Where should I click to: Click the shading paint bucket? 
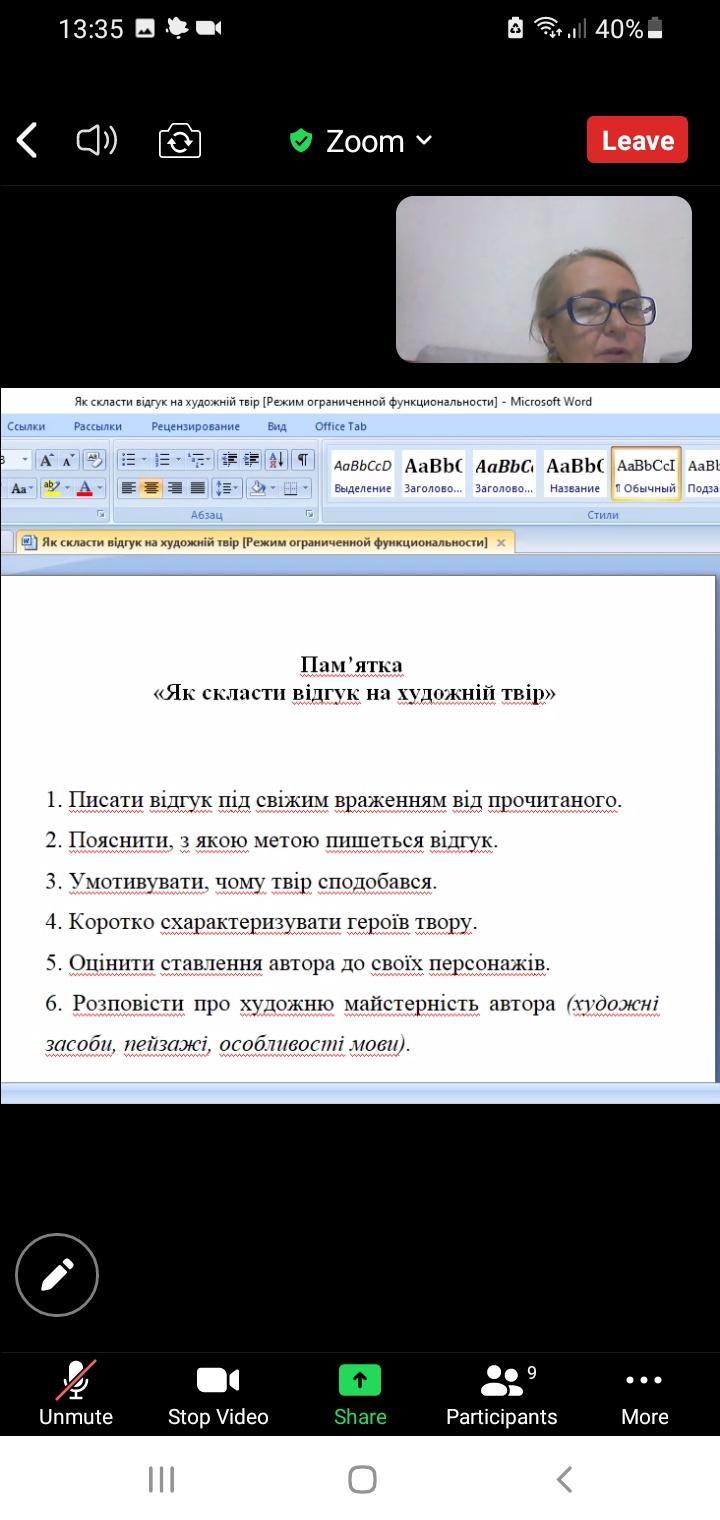(258, 488)
